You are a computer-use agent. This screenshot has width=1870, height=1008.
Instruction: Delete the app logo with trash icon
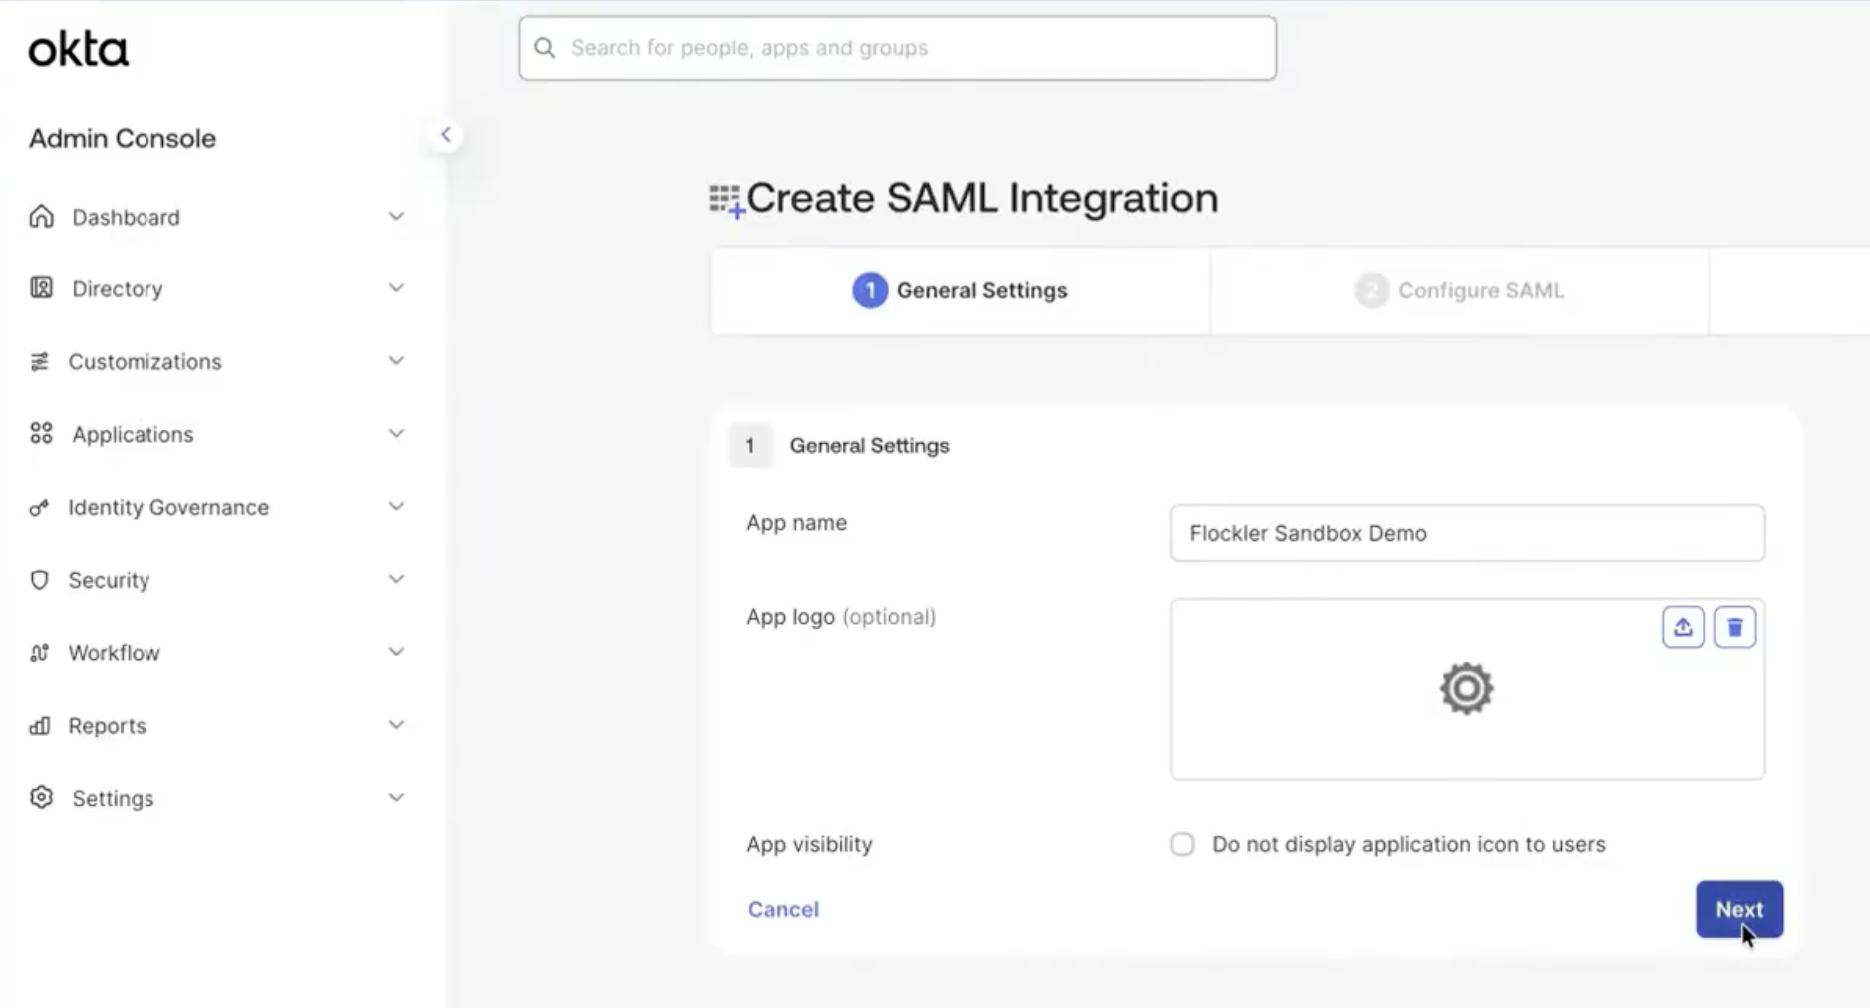[x=1735, y=627]
